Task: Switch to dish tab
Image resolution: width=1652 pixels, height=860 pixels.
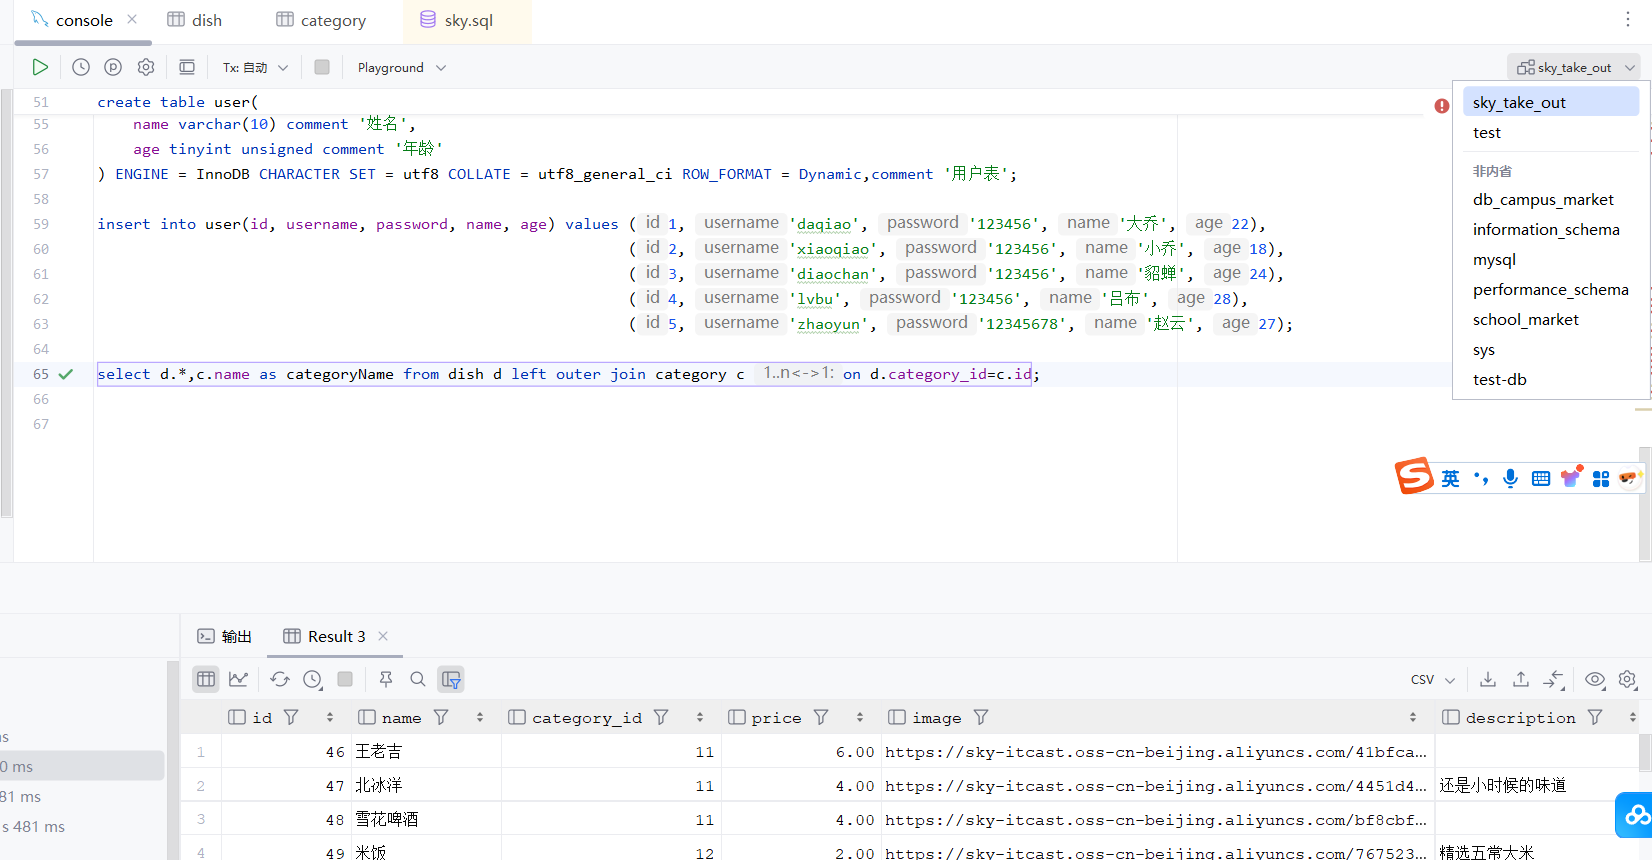Action: point(195,20)
